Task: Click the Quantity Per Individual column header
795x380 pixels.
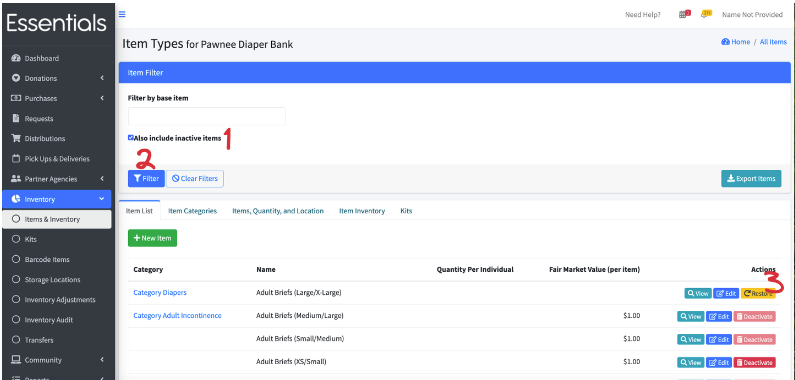Action: (475, 269)
